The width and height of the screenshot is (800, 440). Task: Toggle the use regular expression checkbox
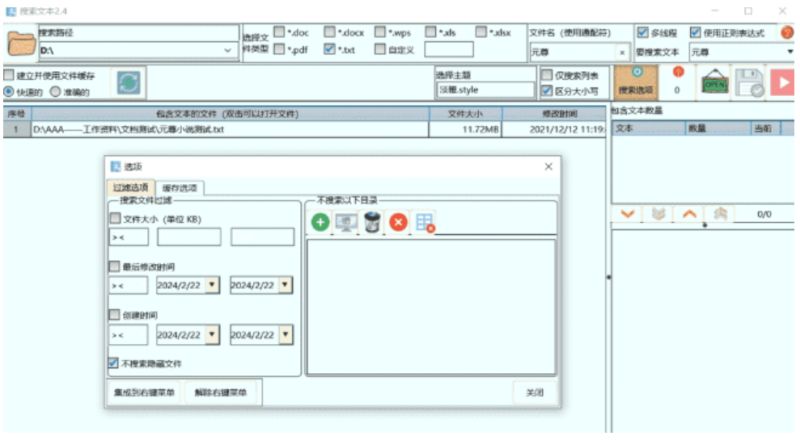tap(695, 32)
